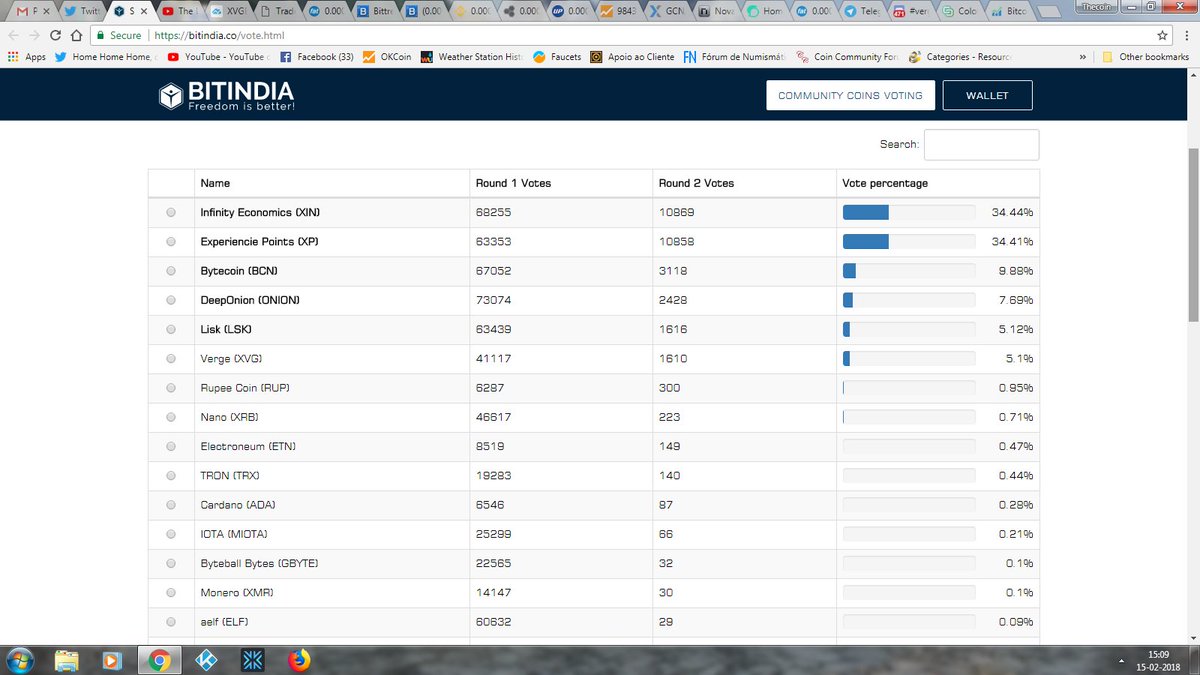Go to the browser home page icon
Screen dimensions: 1200x675
click(x=77, y=35)
